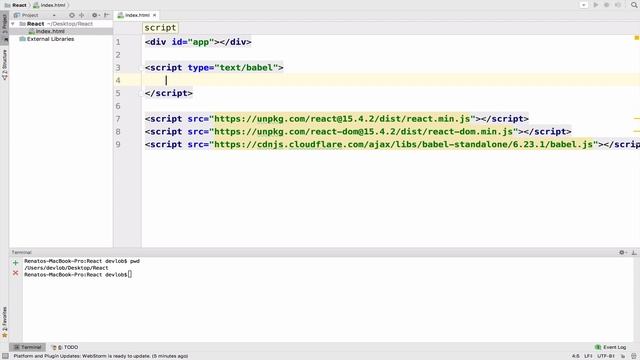
Task: Click the Run play icon
Action: pos(596,5)
